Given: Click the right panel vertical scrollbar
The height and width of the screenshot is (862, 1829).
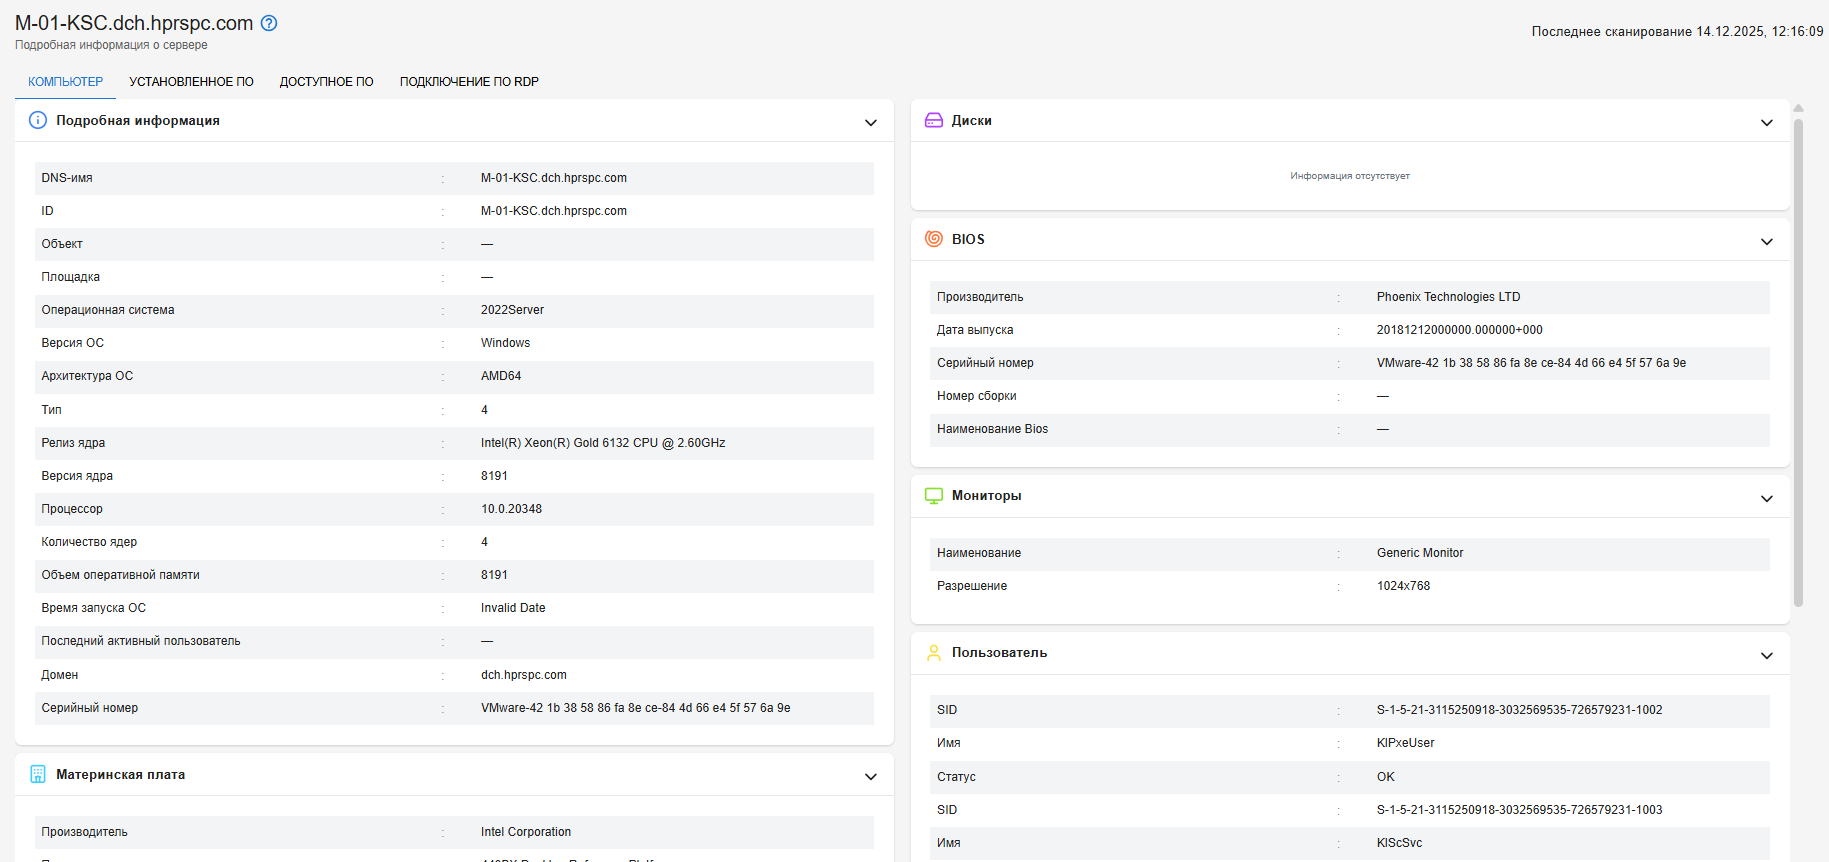Looking at the screenshot, I should pyautogui.click(x=1798, y=363).
